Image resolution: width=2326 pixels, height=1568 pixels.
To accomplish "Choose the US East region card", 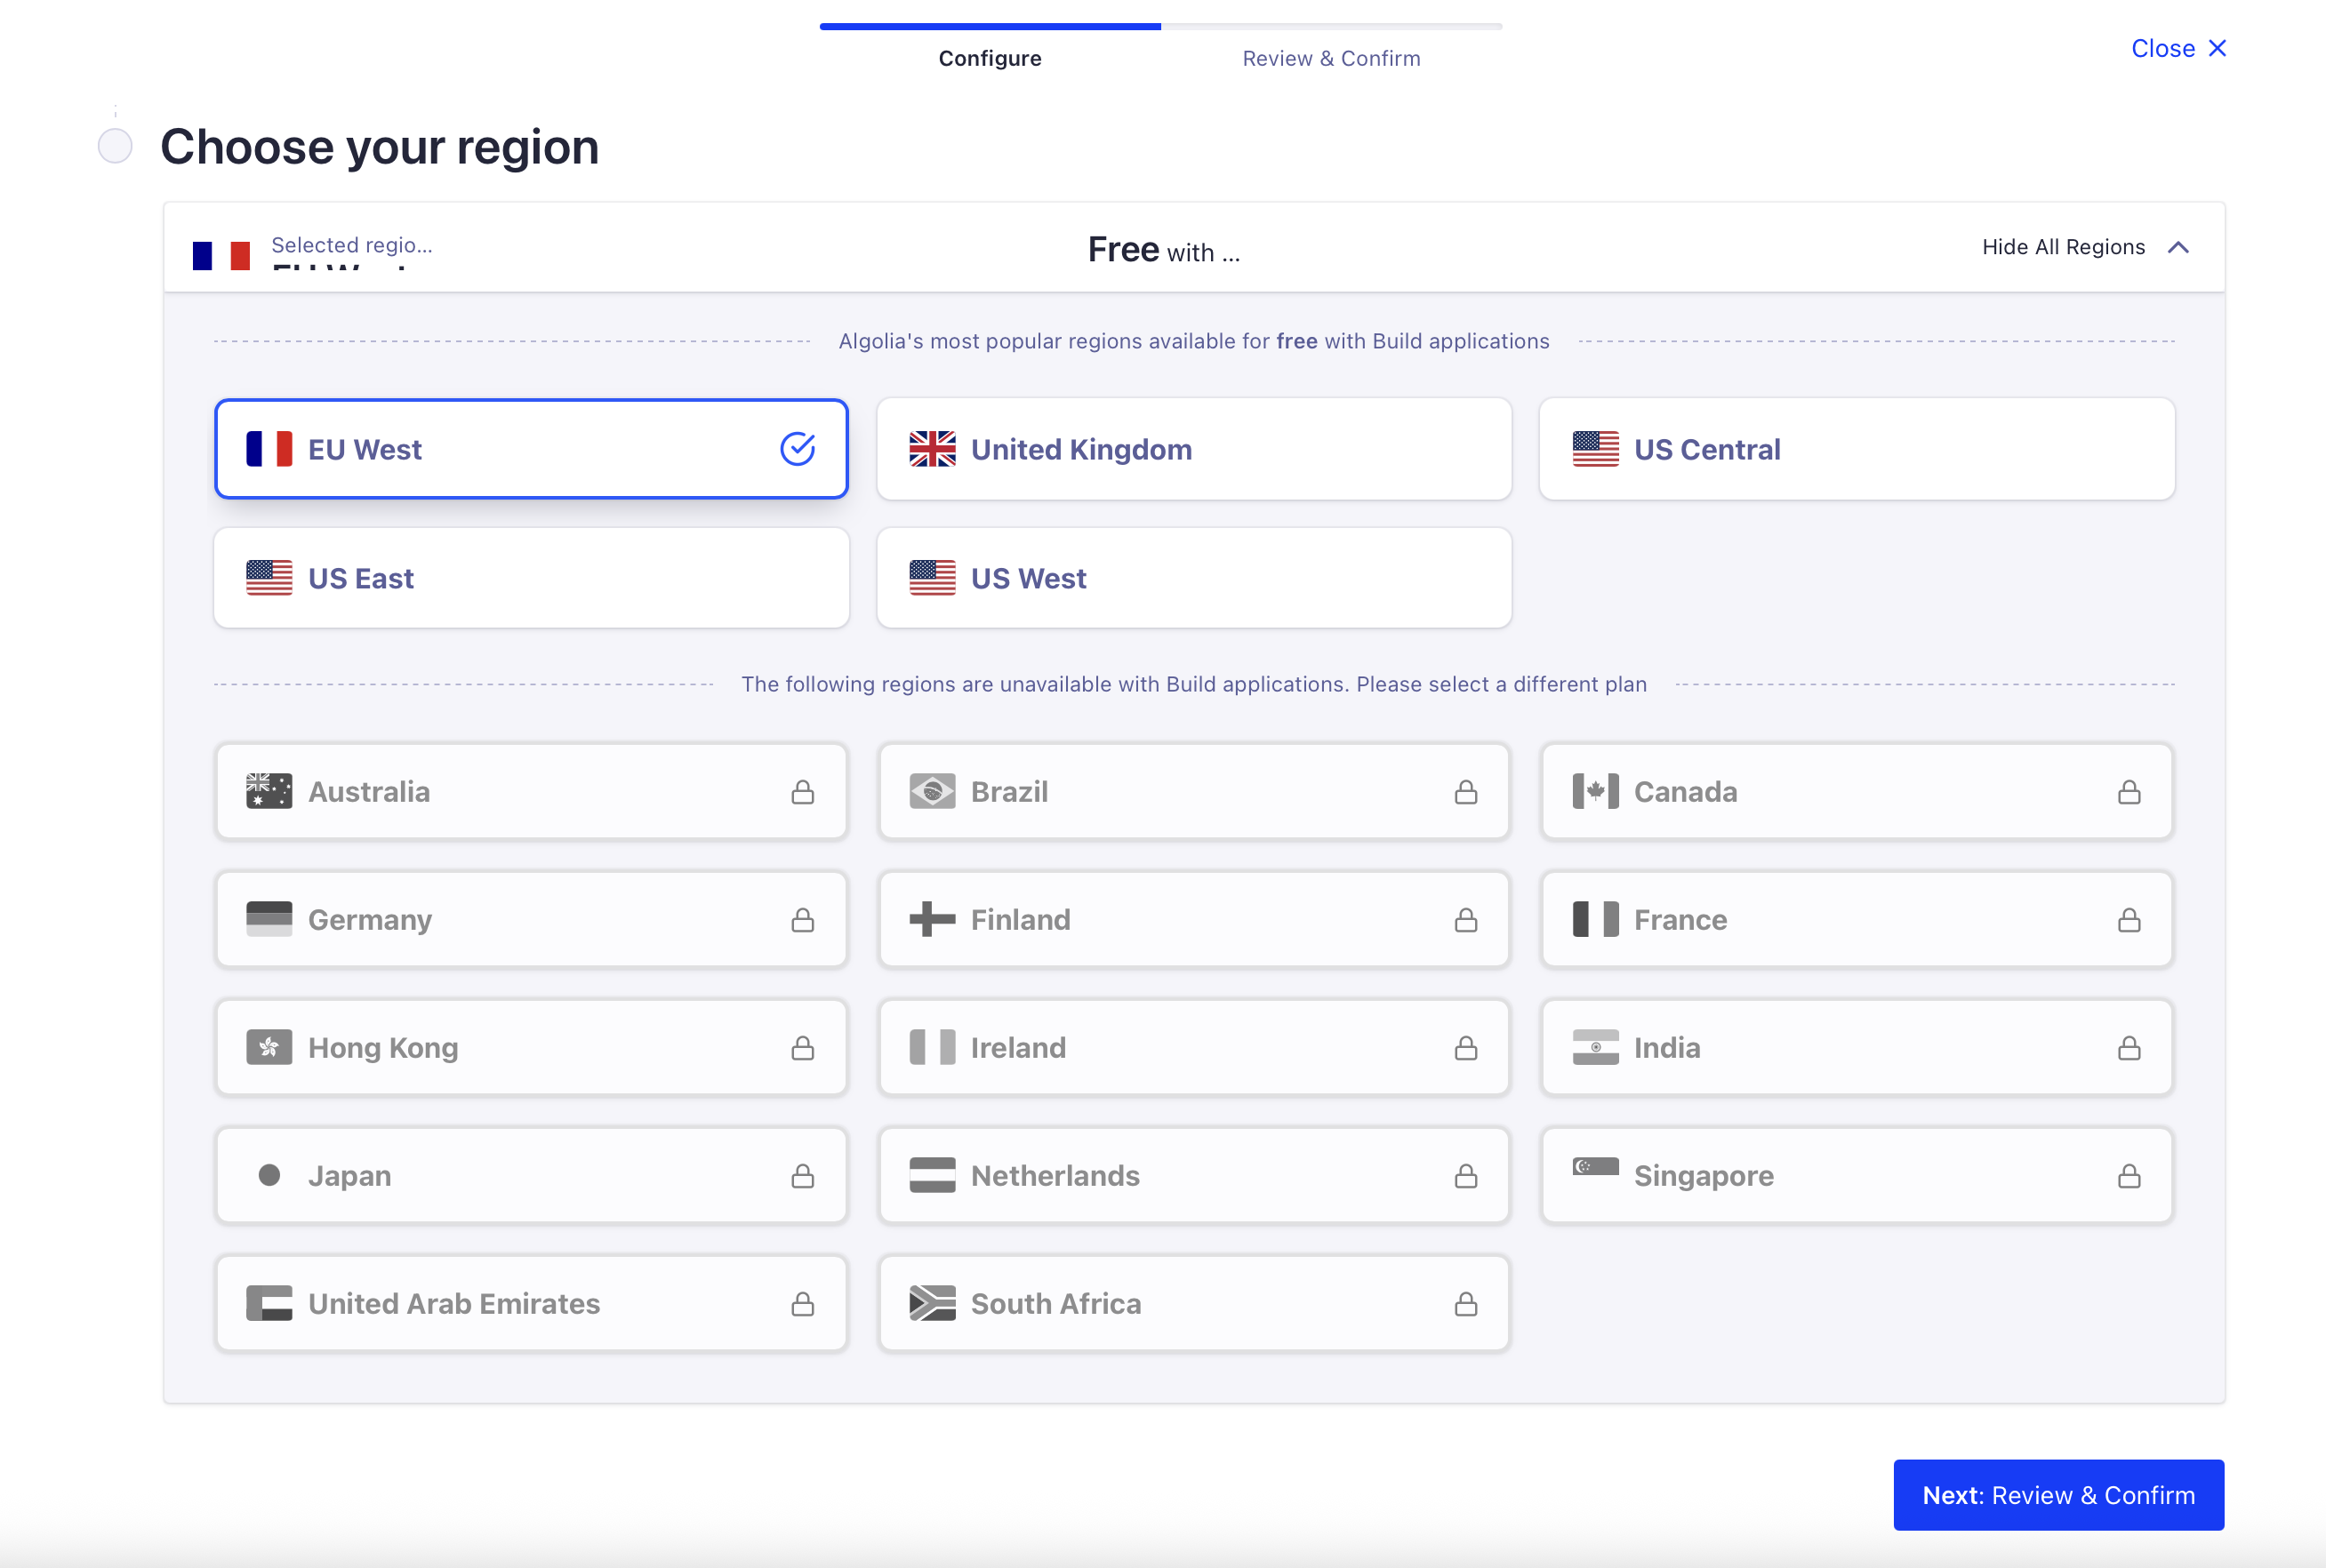I will tap(531, 578).
